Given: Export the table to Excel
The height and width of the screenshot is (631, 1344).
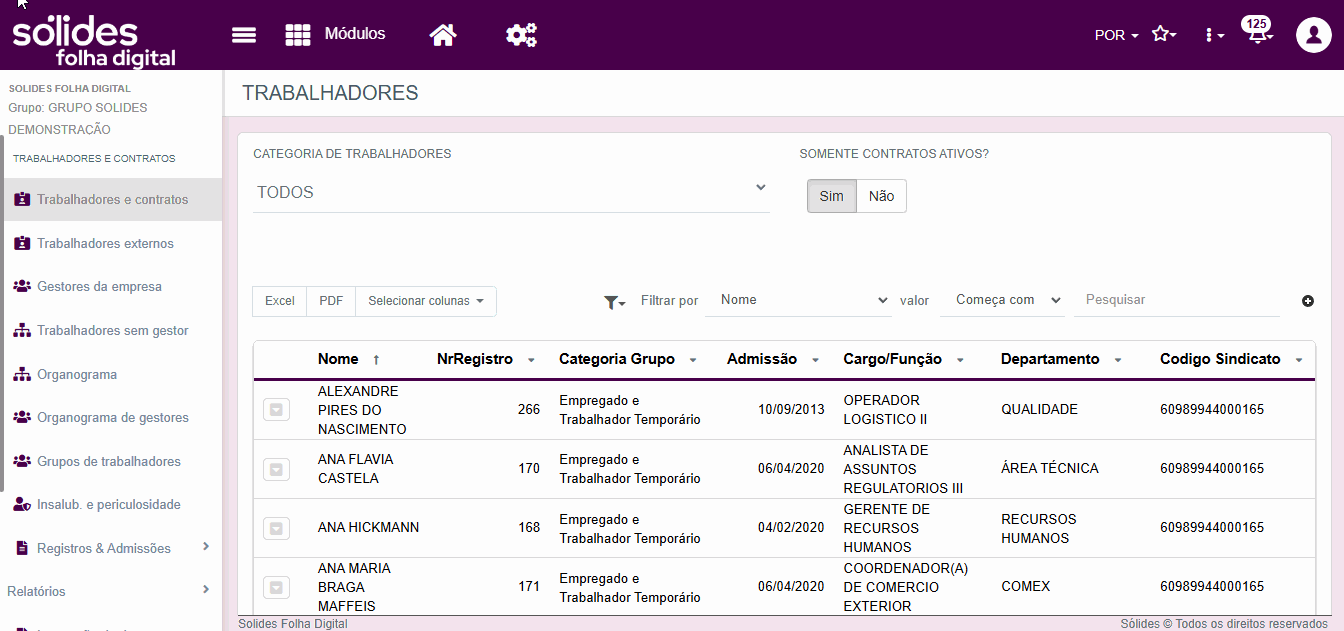Looking at the screenshot, I should 280,301.
